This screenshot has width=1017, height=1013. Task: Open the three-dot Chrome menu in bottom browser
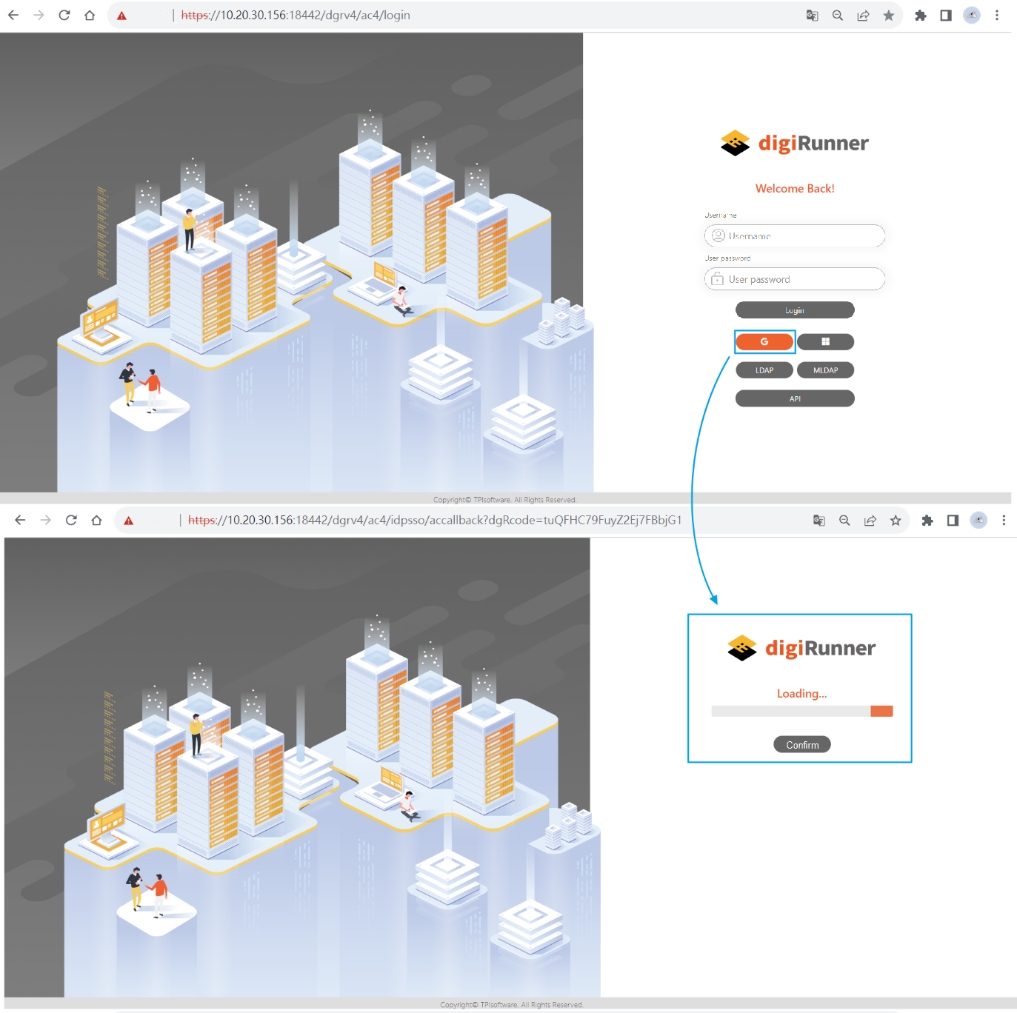(1003, 520)
